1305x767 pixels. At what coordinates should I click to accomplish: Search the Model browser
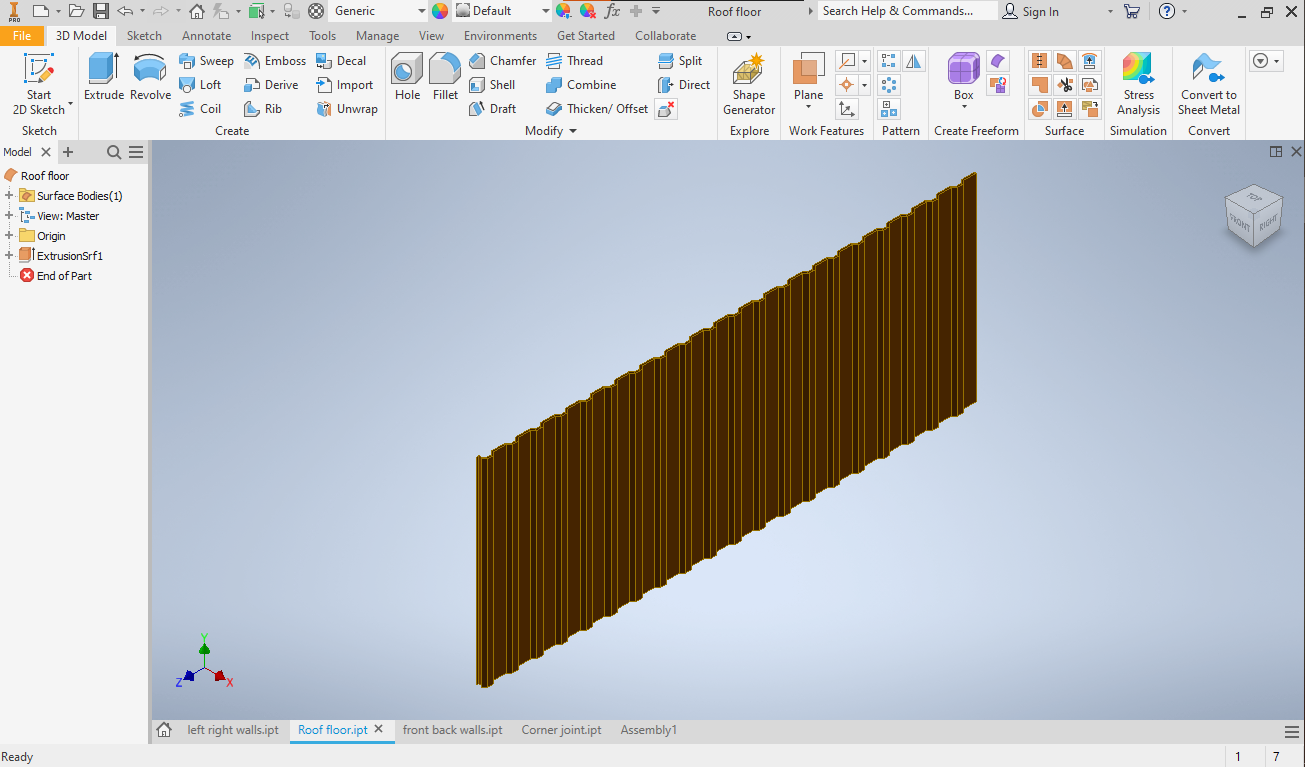tap(114, 152)
